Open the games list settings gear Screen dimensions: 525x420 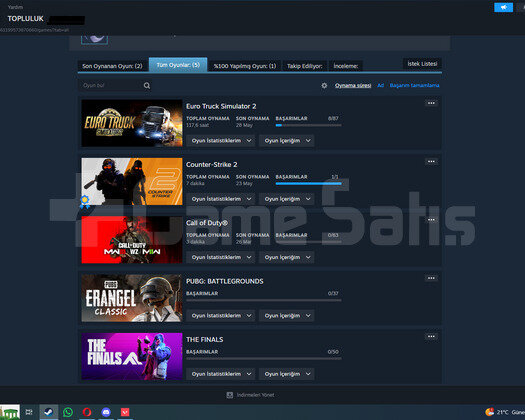[x=324, y=85]
